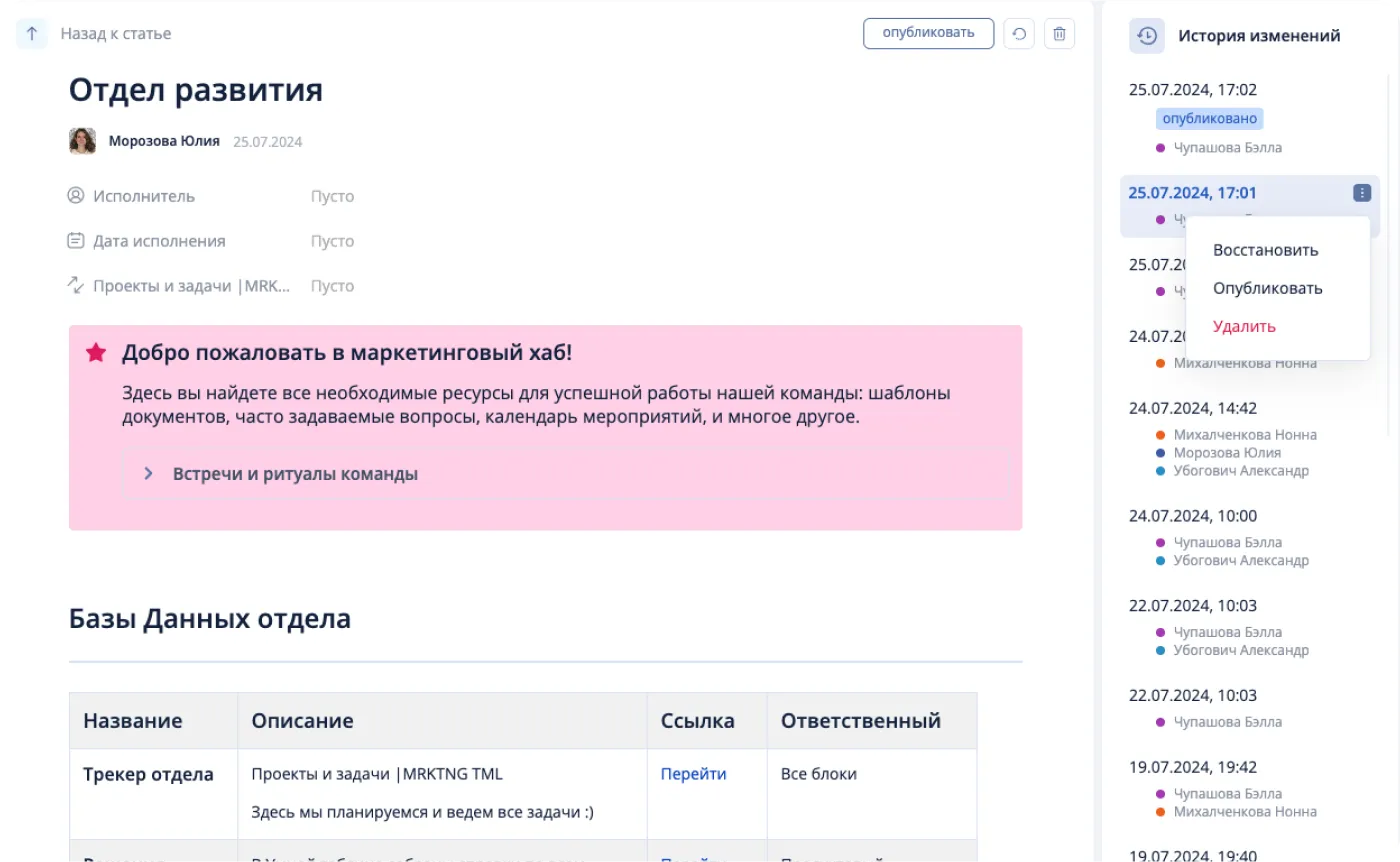
Task: Expand Встречи и ритуалы команды section
Action: 149,474
